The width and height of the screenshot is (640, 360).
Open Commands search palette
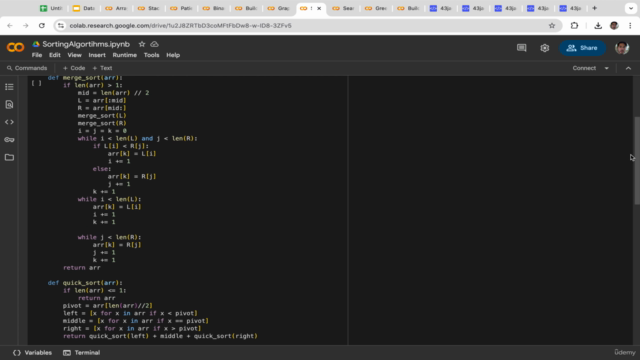click(x=27, y=68)
